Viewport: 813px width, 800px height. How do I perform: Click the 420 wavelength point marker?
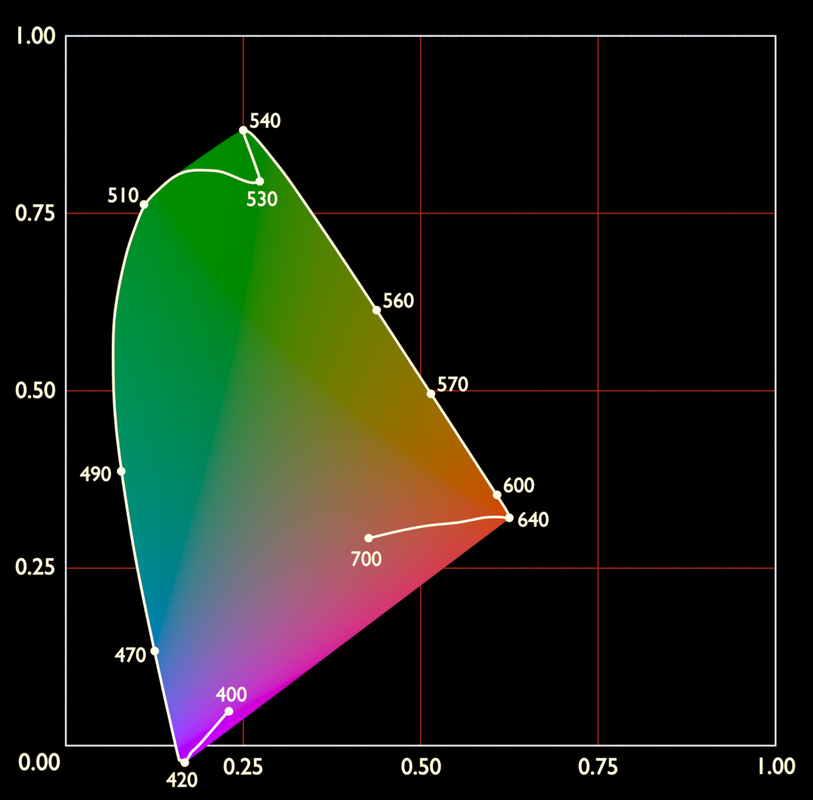coord(184,762)
